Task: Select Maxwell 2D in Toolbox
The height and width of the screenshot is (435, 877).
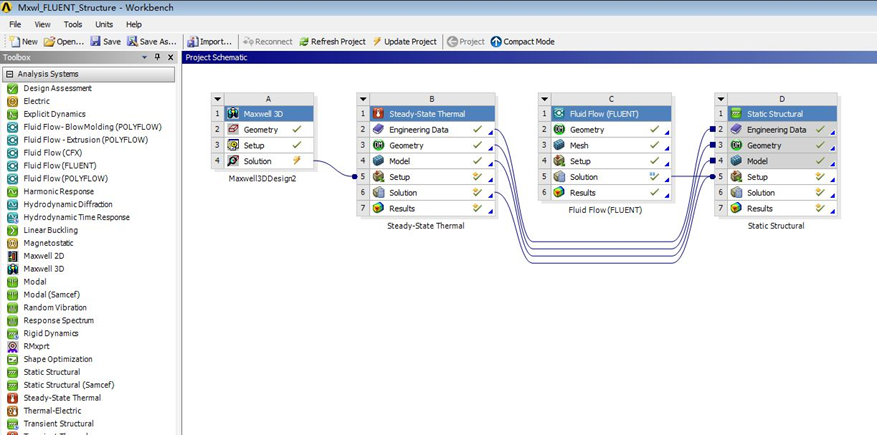Action: point(44,256)
